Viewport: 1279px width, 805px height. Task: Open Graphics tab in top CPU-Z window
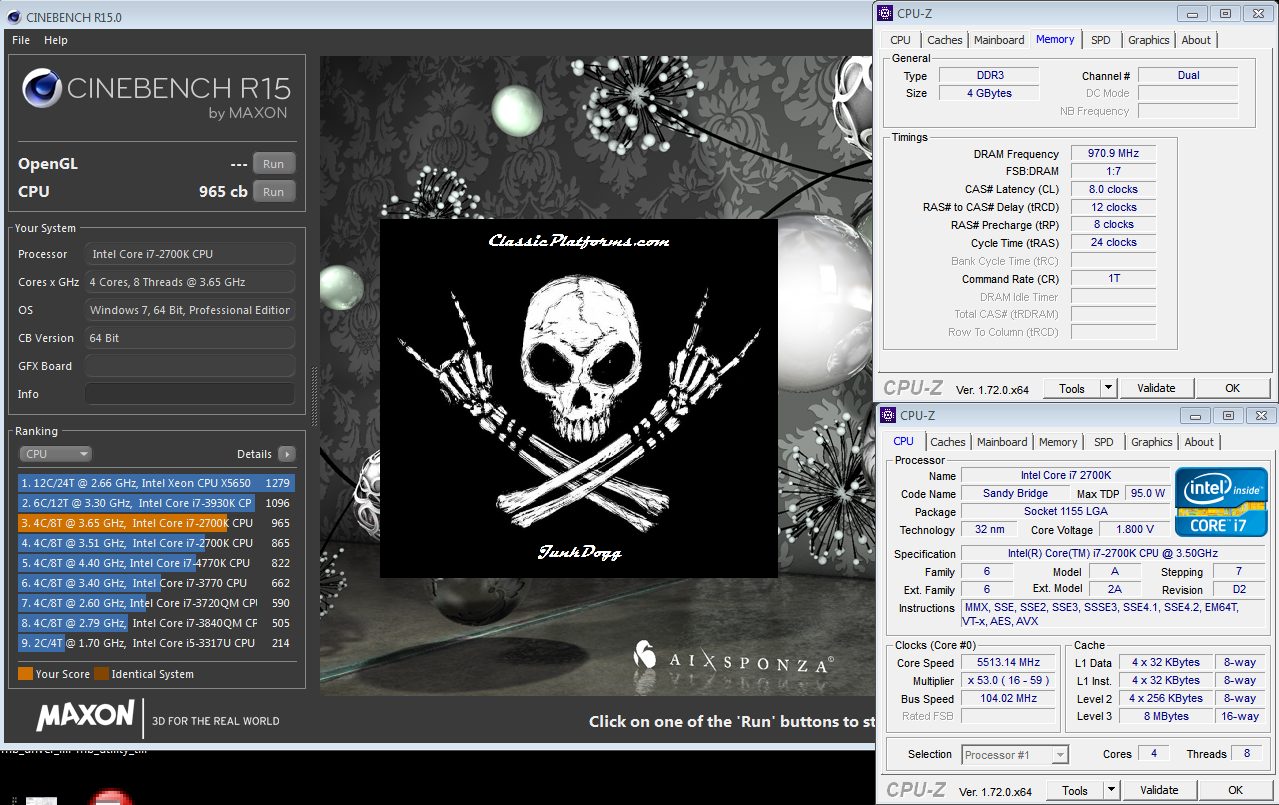(x=1148, y=40)
